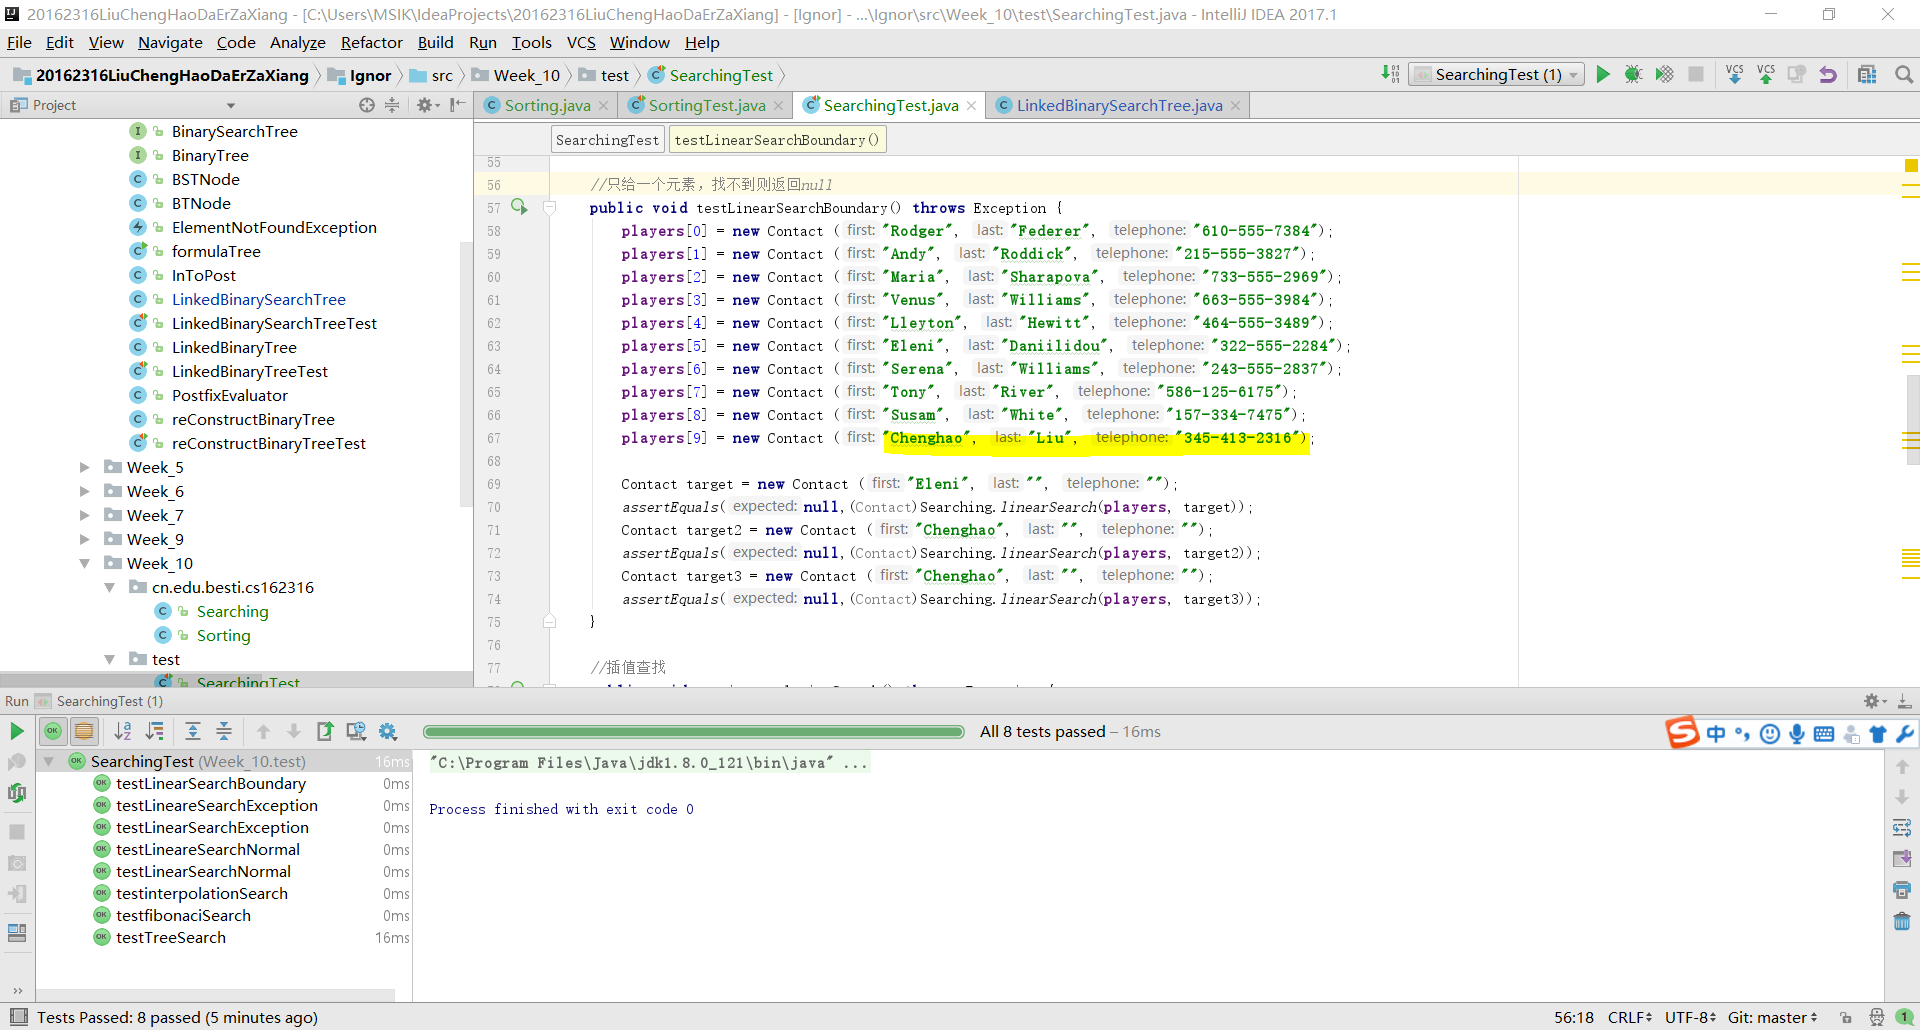Open the Navigate menu
Image resolution: width=1920 pixels, height=1030 pixels.
(x=170, y=42)
